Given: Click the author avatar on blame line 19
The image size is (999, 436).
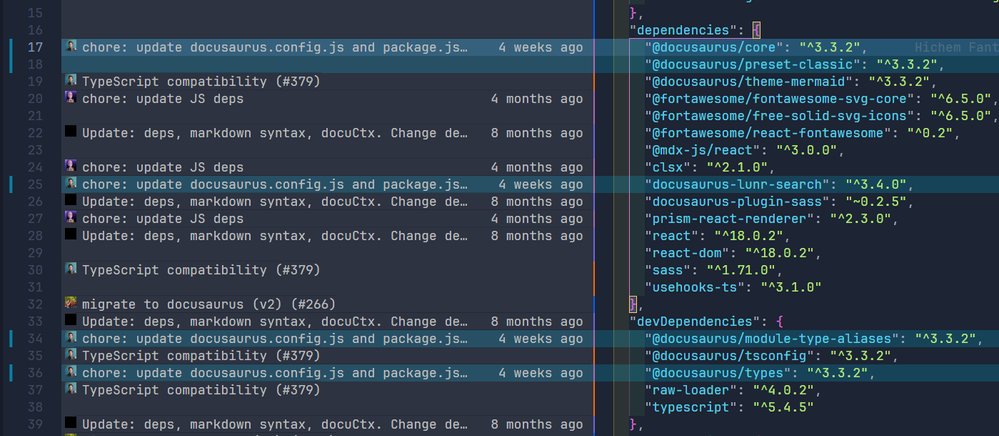Looking at the screenshot, I should pos(71,80).
